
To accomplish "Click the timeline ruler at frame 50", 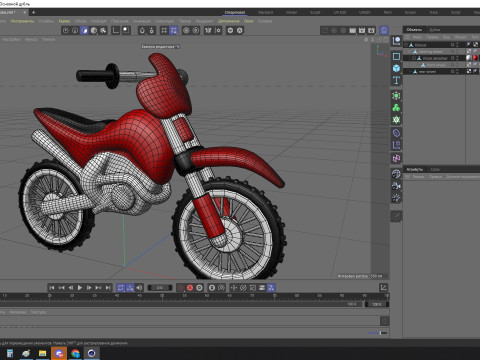I will (162, 296).
